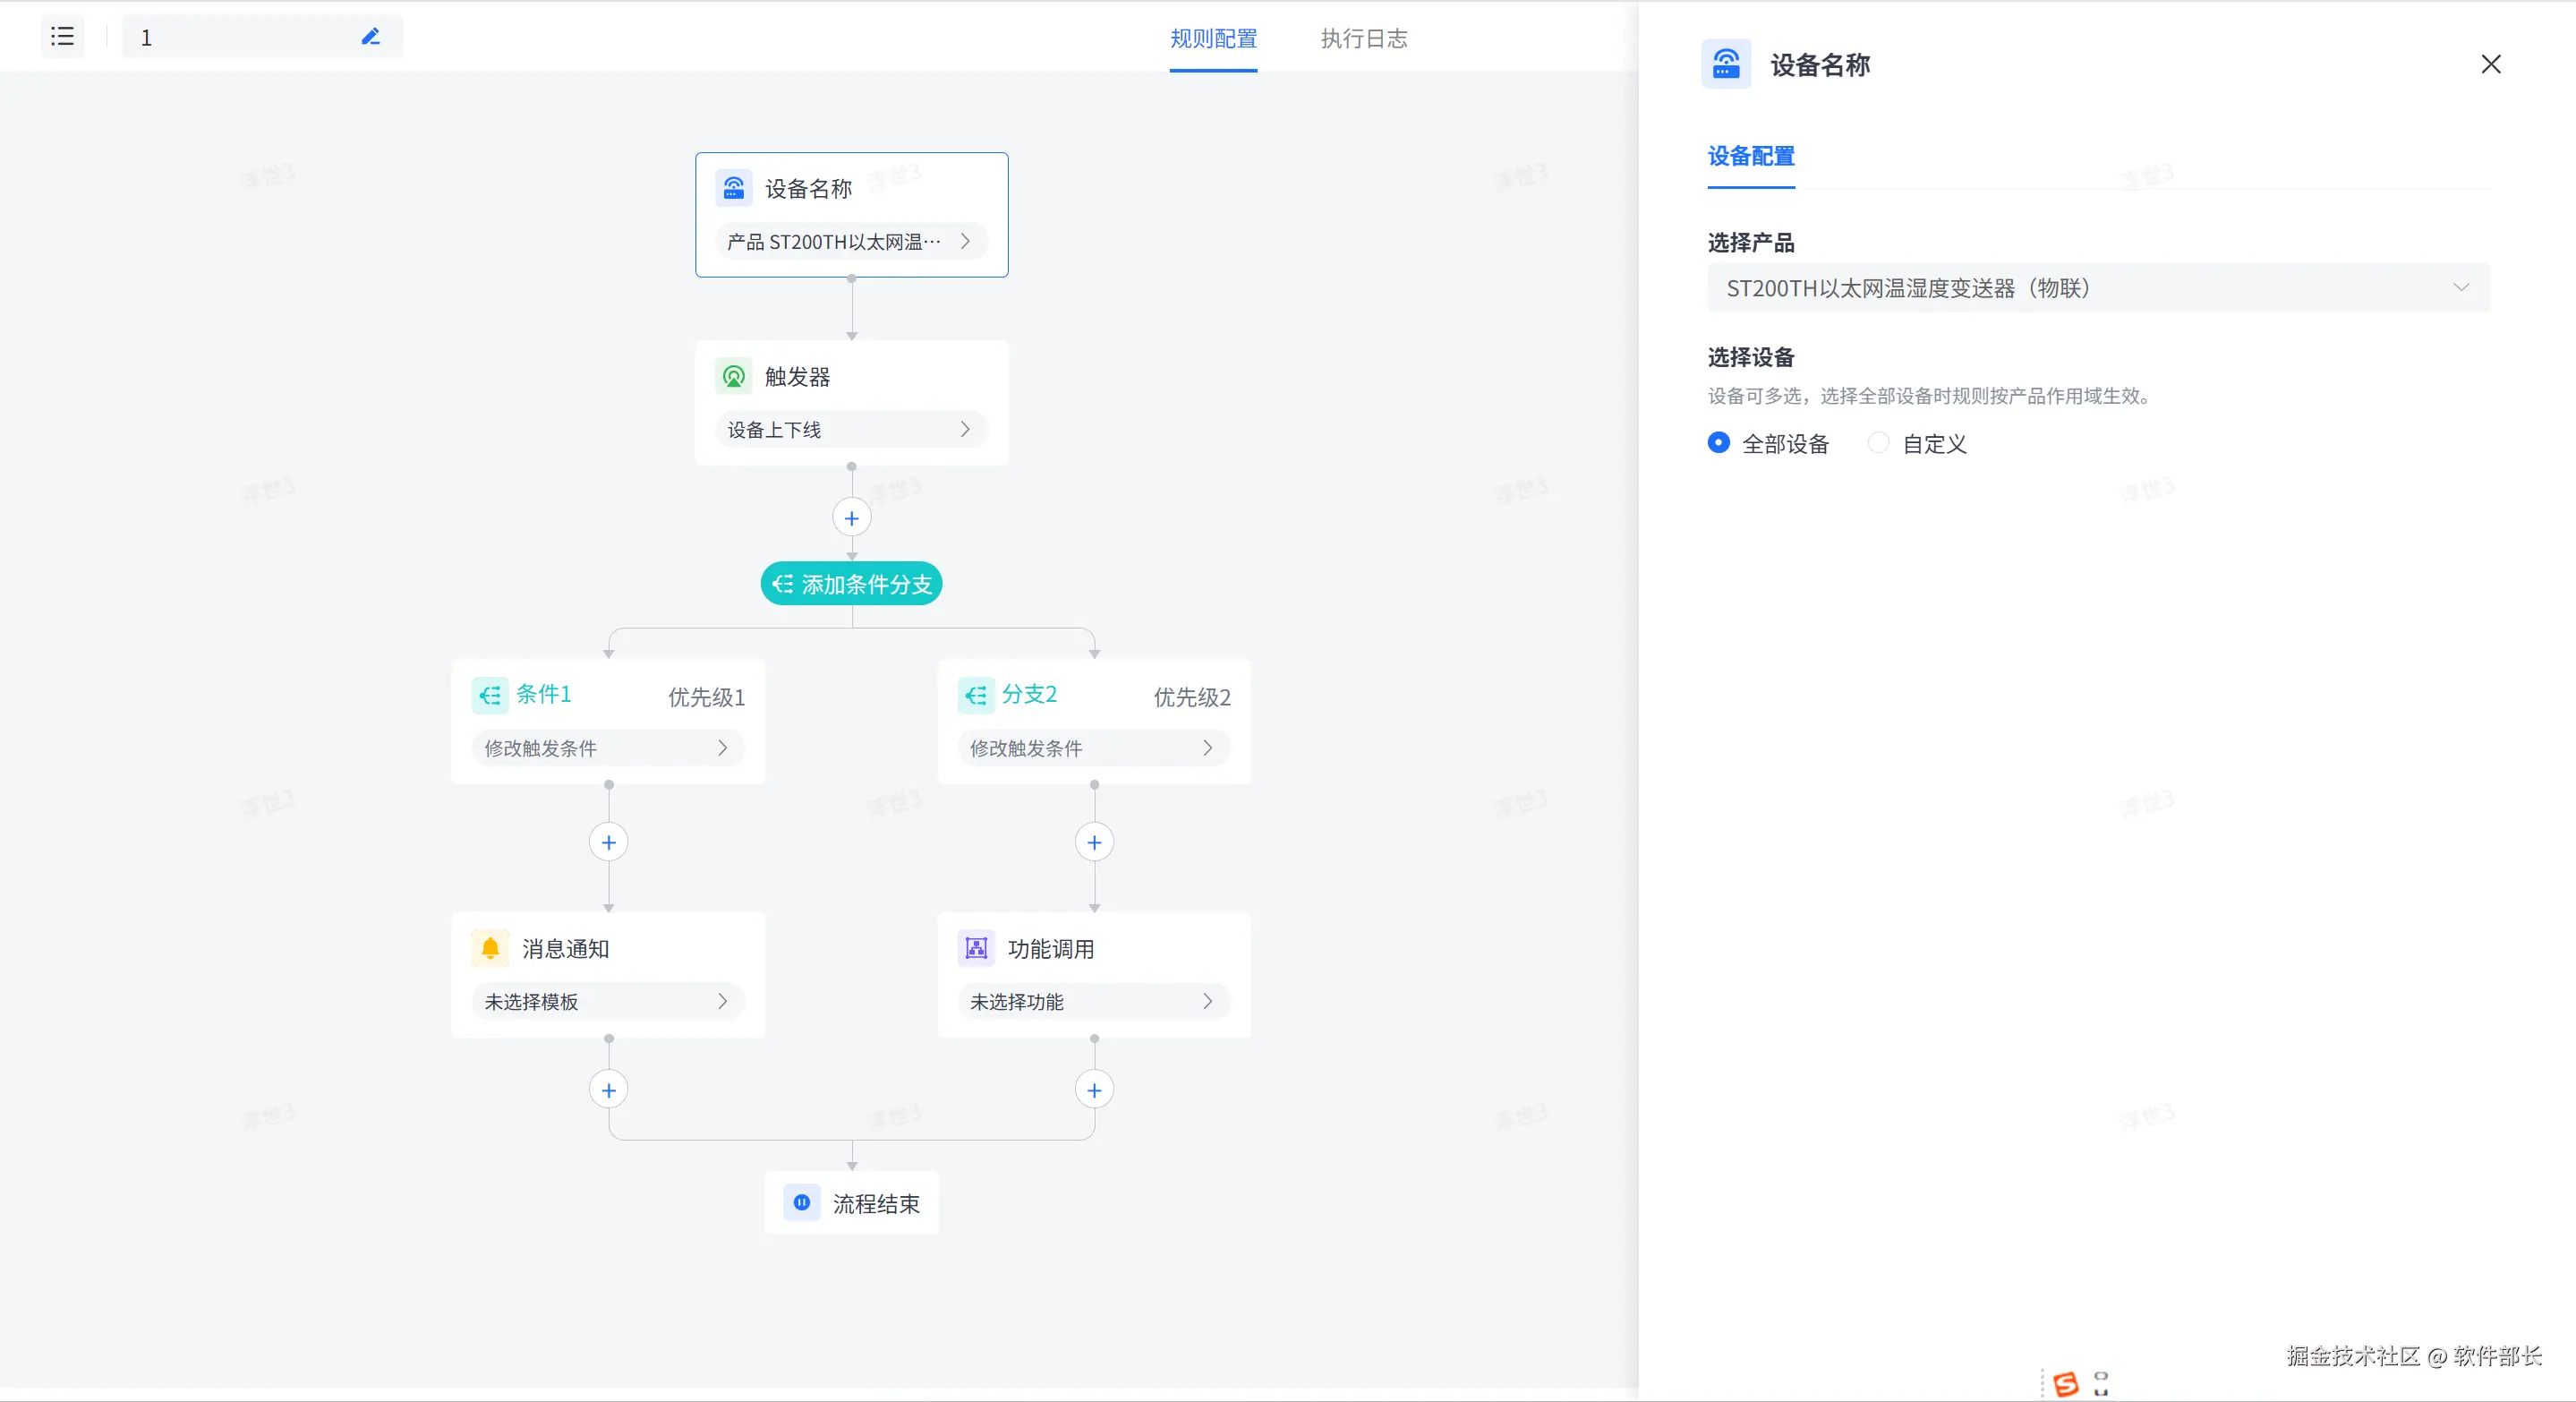Screen dimensions: 2576x1402
Task: Click the pencil edit icon beside rule name
Action: coord(370,37)
